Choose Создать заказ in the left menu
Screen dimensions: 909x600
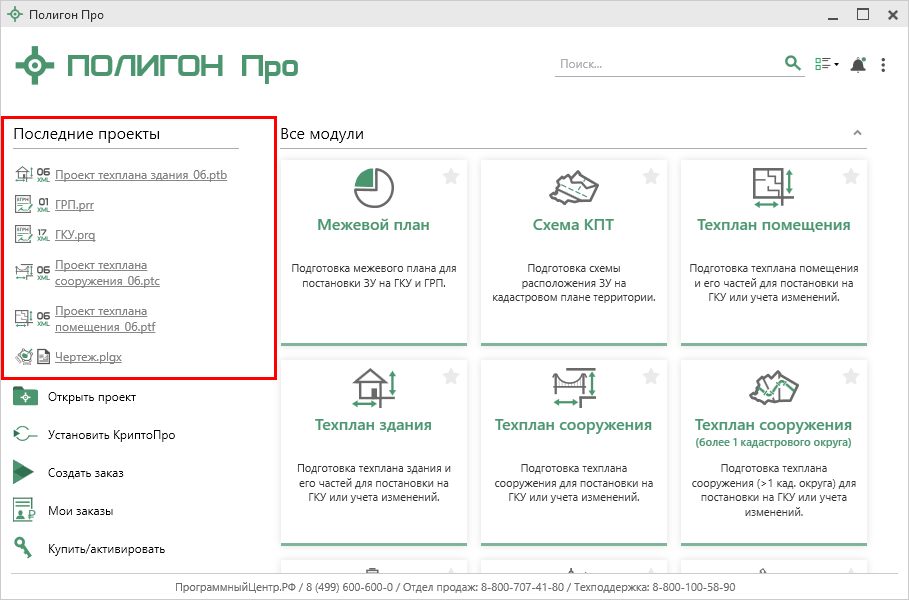(85, 473)
